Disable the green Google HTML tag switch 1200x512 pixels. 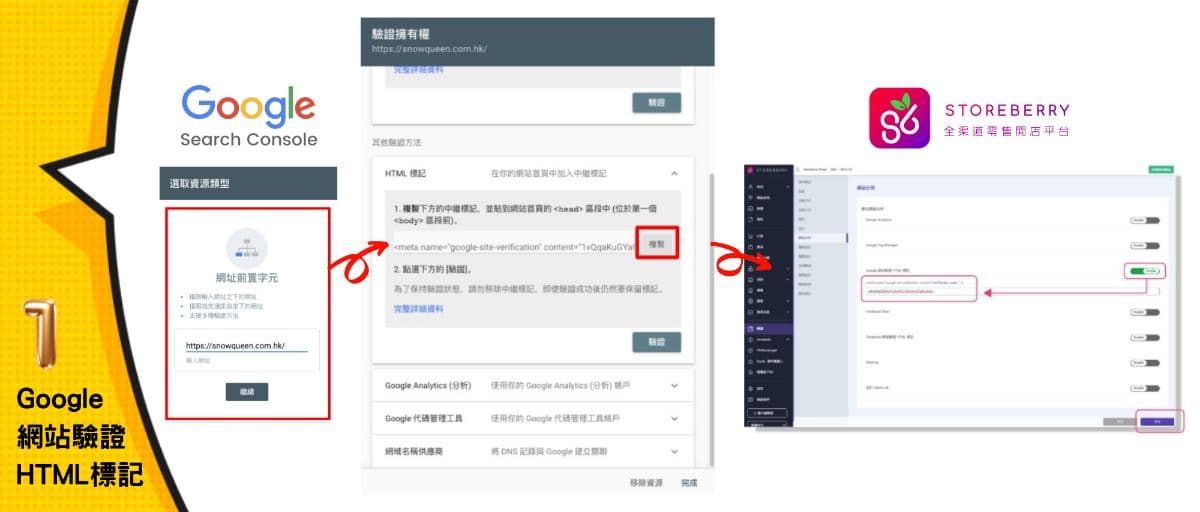(1146, 270)
